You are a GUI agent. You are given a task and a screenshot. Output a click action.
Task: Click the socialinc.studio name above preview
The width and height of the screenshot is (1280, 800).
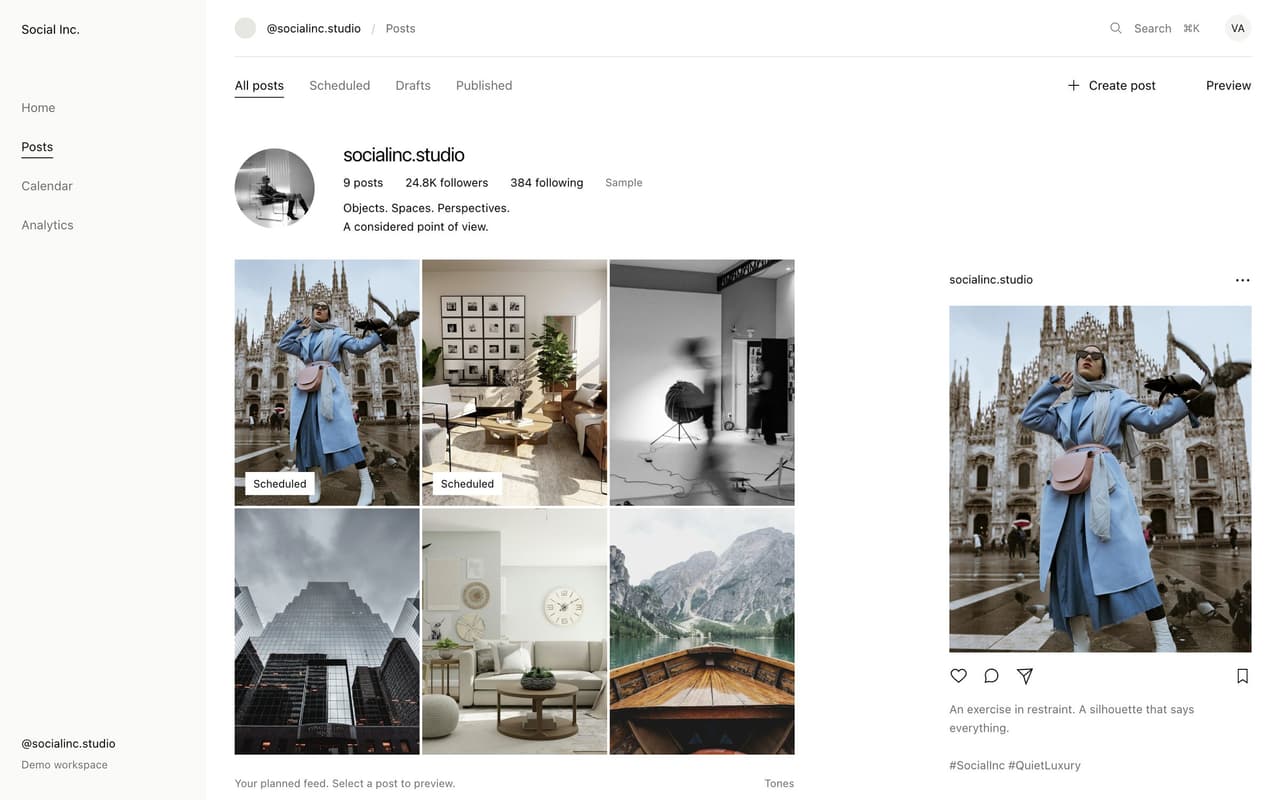tap(991, 280)
